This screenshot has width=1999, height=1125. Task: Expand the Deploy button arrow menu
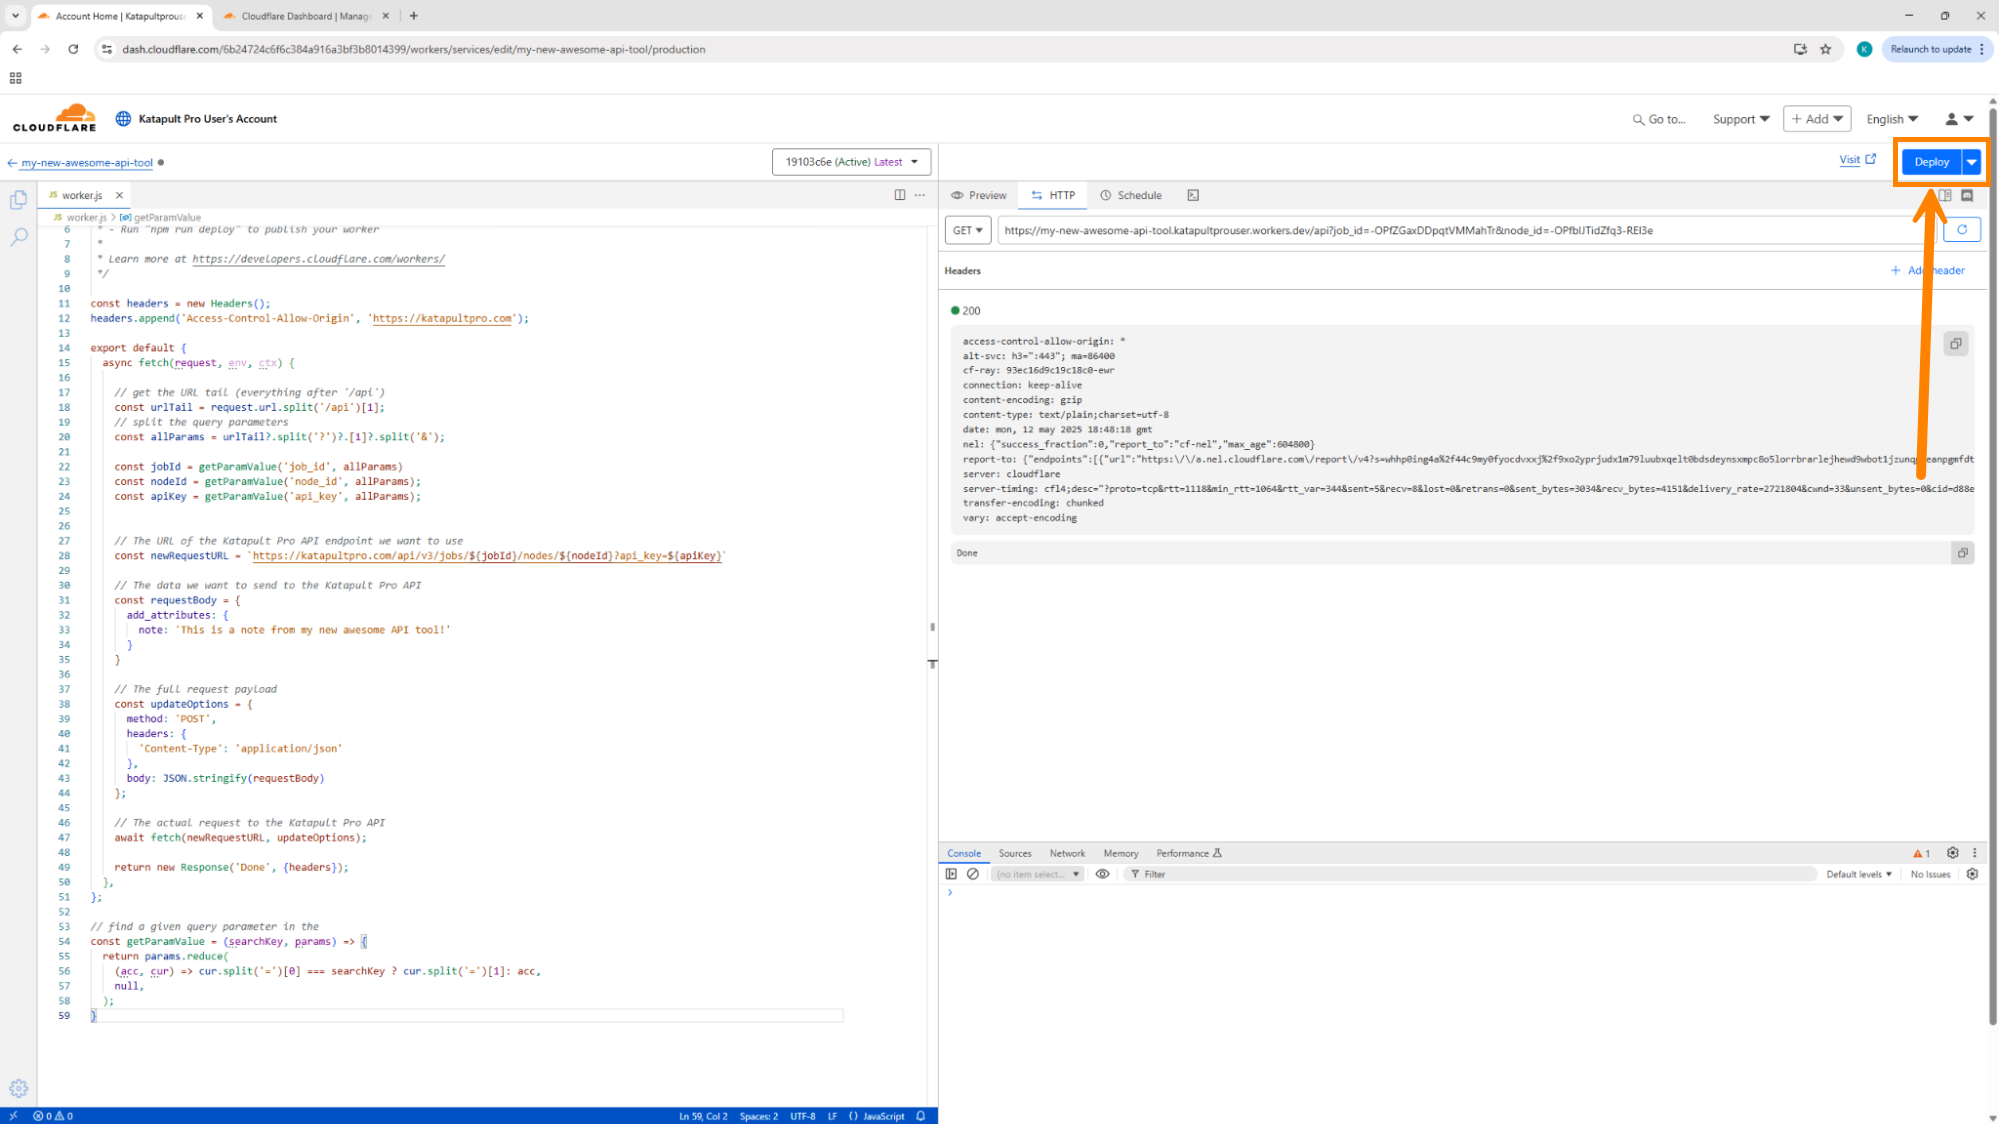point(1971,162)
